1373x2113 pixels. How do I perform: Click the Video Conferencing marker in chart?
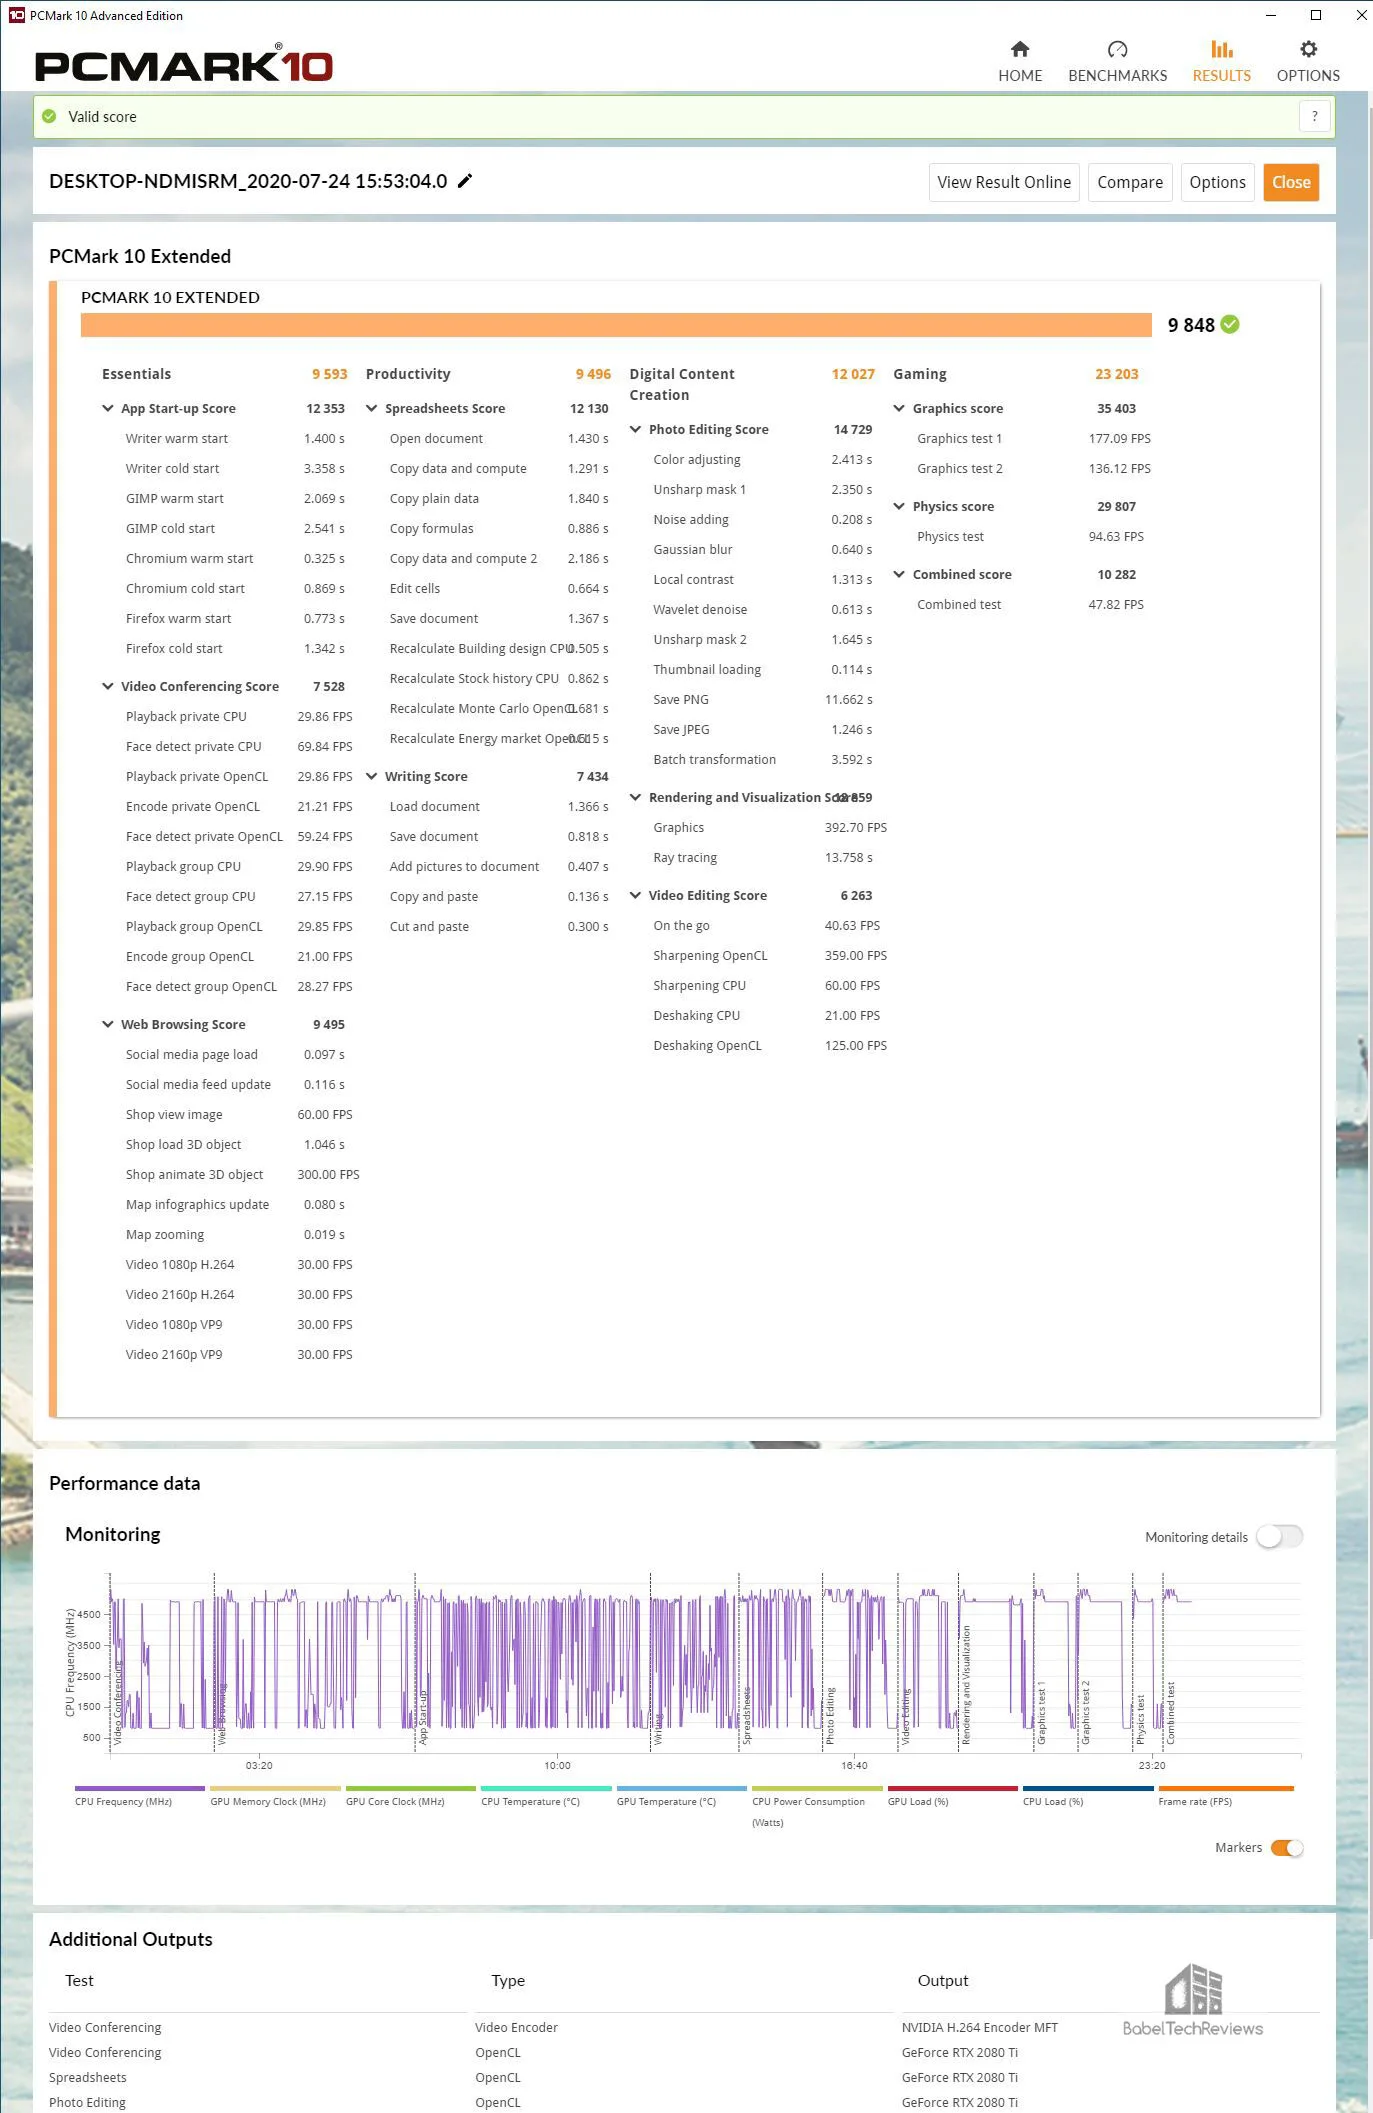point(118,1704)
